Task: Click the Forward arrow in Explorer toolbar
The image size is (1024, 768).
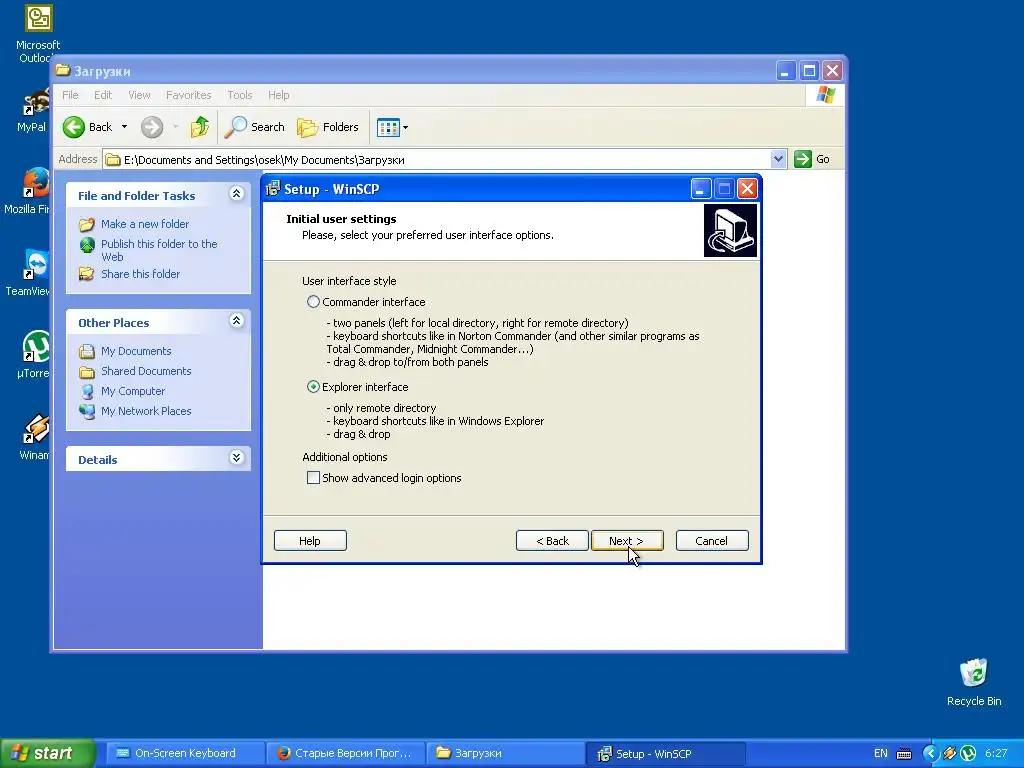Action: tap(152, 127)
